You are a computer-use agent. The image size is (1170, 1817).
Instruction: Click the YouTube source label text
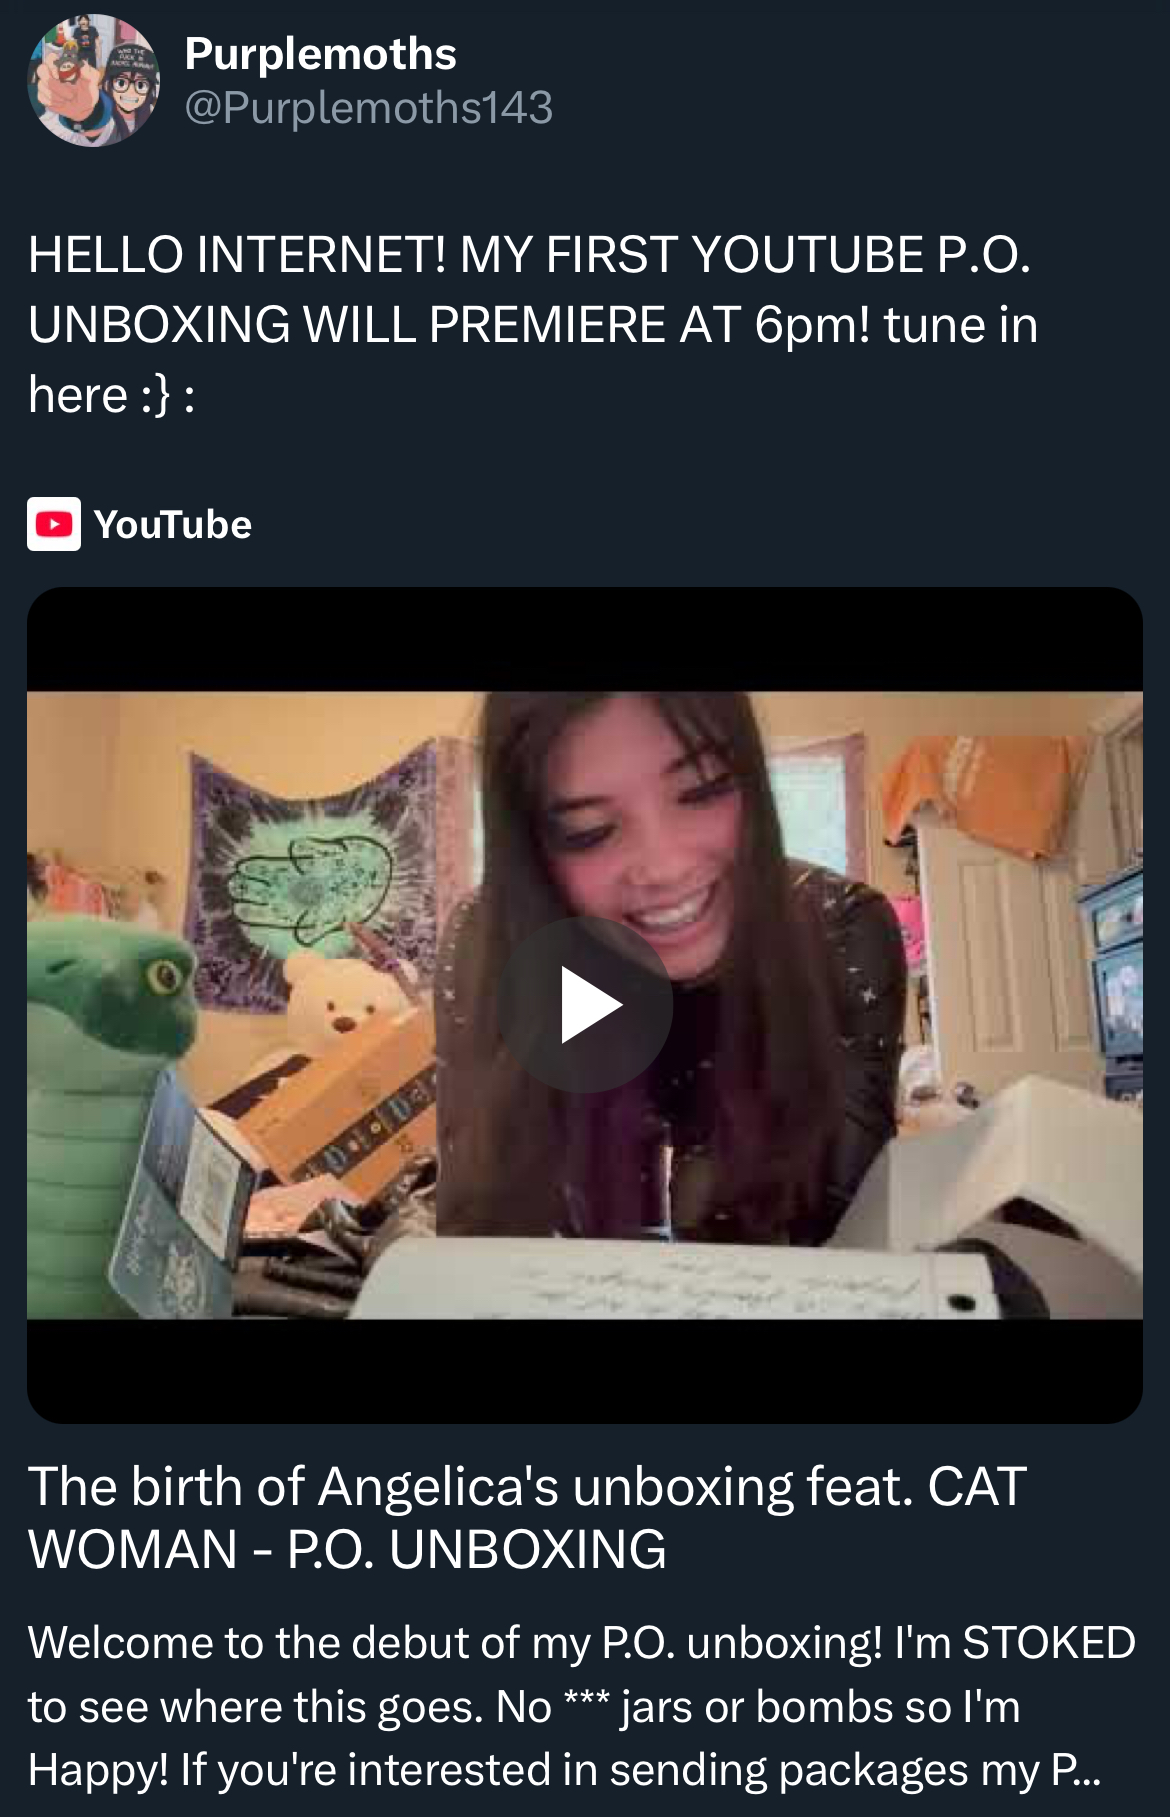point(173,525)
